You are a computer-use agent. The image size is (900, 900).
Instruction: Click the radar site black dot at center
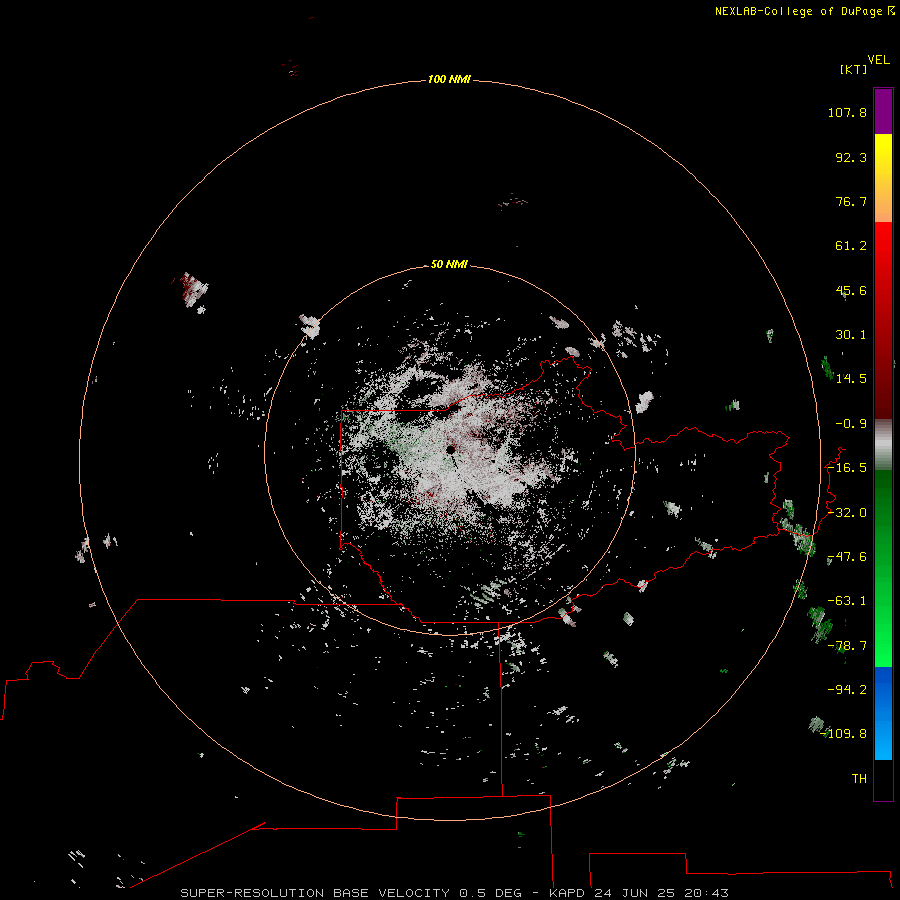click(x=451, y=449)
